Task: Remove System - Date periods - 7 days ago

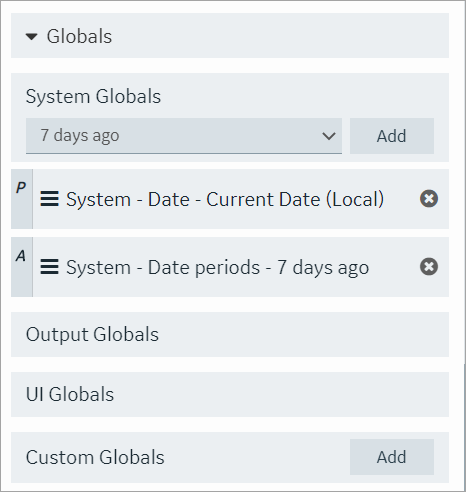Action: (429, 267)
